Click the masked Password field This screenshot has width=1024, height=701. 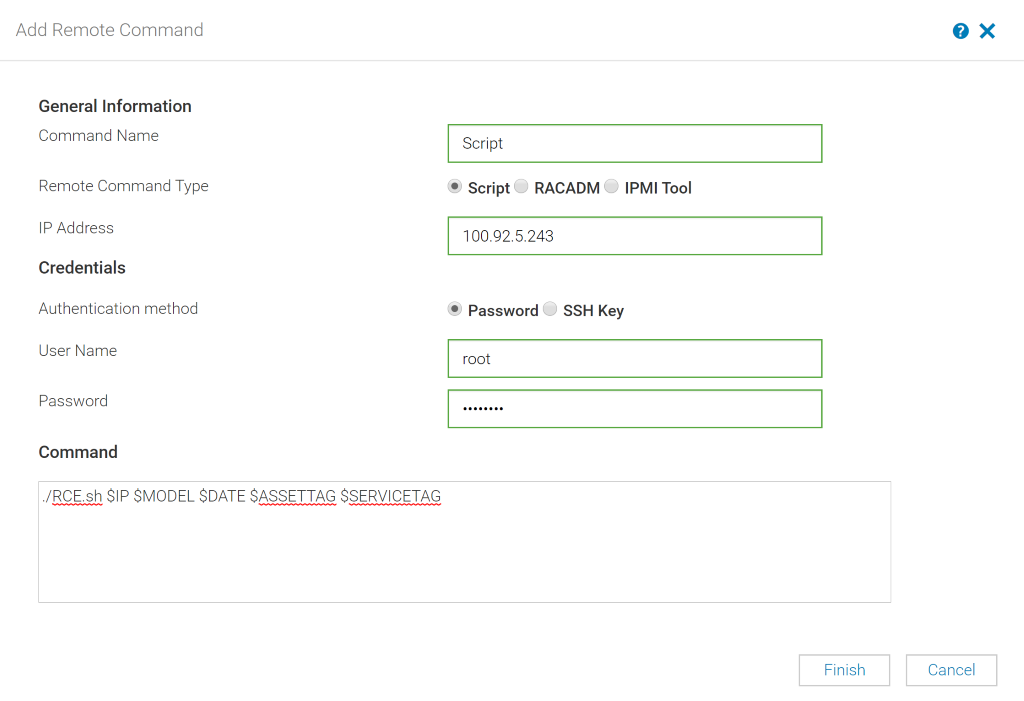pos(634,408)
